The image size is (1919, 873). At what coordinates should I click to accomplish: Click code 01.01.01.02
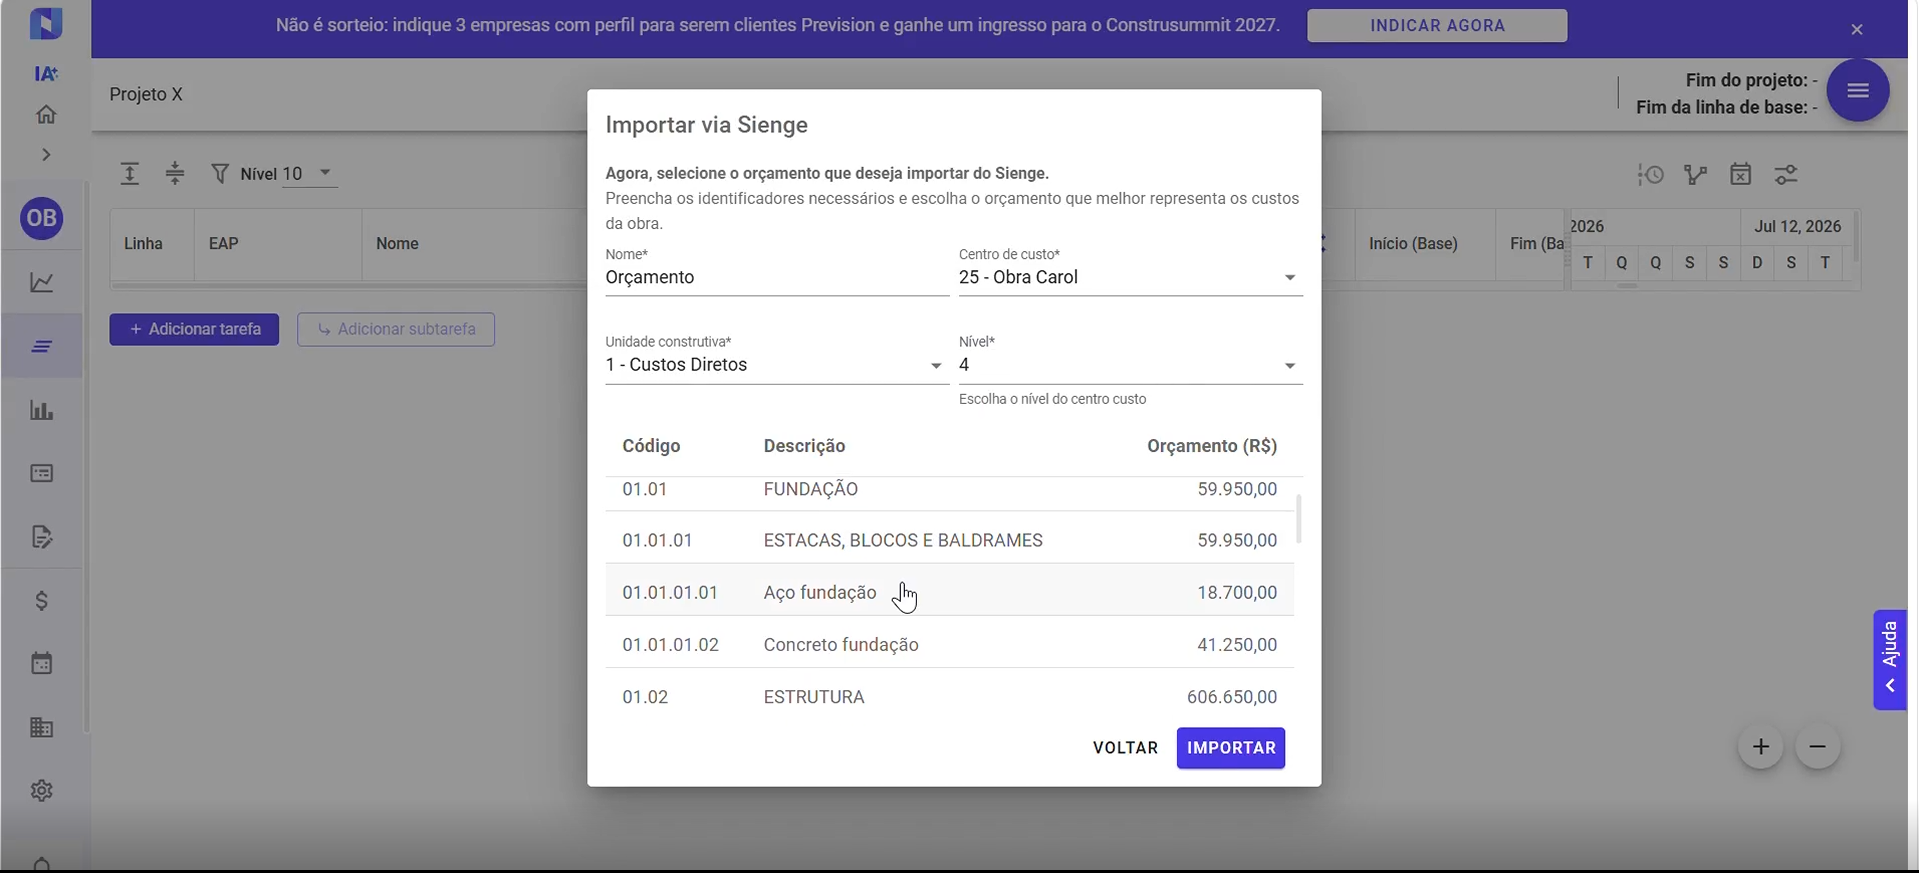(x=670, y=645)
